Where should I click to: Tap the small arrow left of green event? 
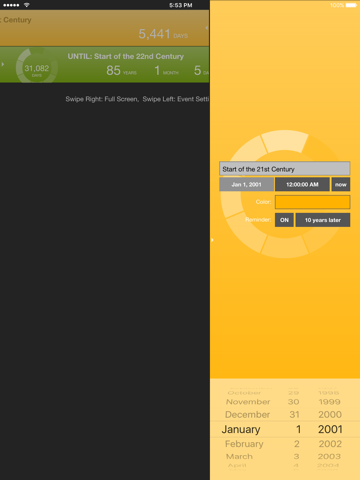3,64
